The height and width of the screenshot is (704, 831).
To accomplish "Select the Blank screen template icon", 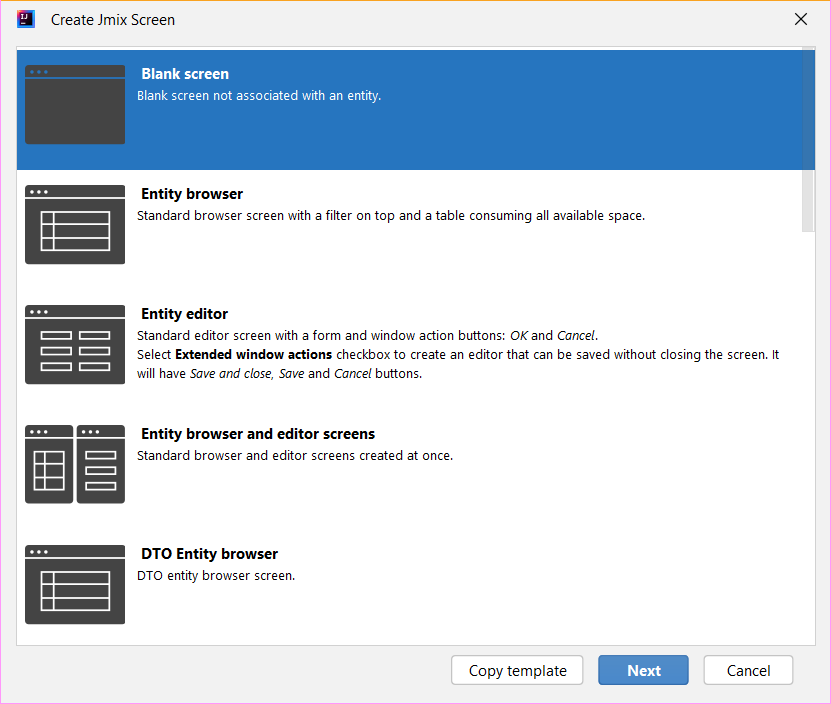I will 75,104.
